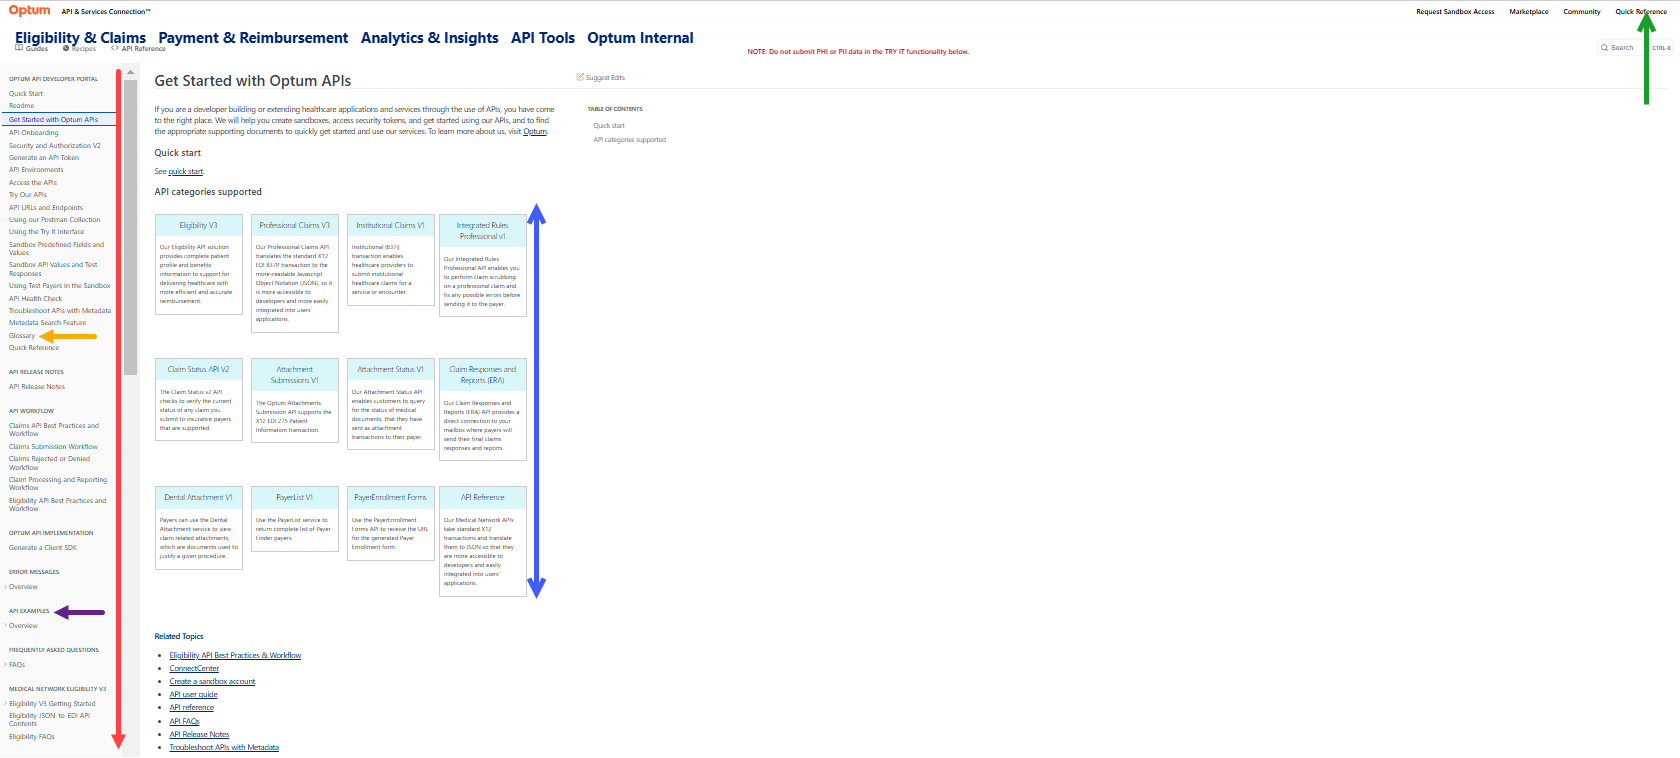Viewport: 1680px width, 758px height.
Task: Jump to API categories supported in contents
Action: pos(629,140)
